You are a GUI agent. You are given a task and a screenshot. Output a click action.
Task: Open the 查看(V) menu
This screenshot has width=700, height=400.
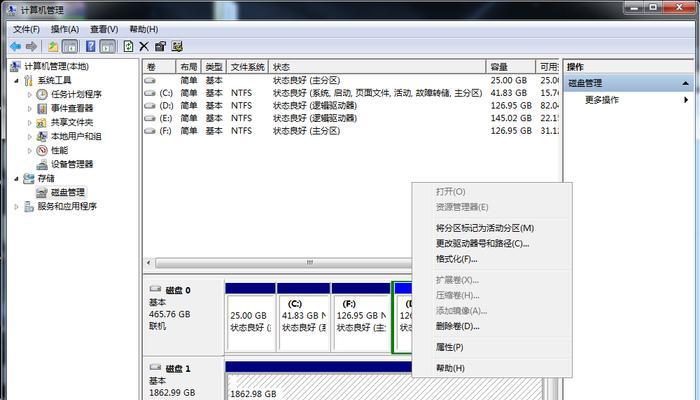tap(104, 29)
